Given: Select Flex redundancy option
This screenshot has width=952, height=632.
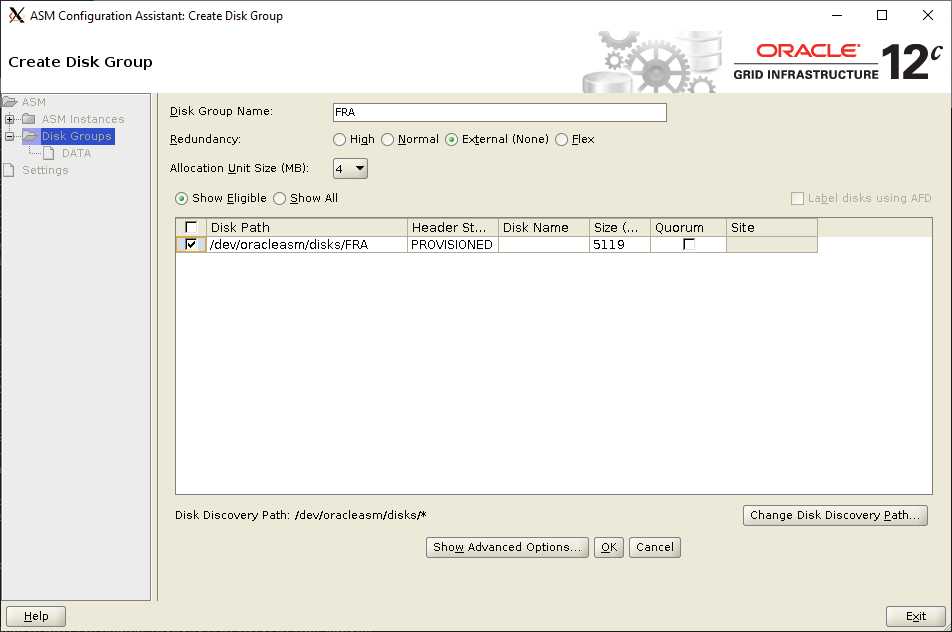Looking at the screenshot, I should click(x=562, y=140).
